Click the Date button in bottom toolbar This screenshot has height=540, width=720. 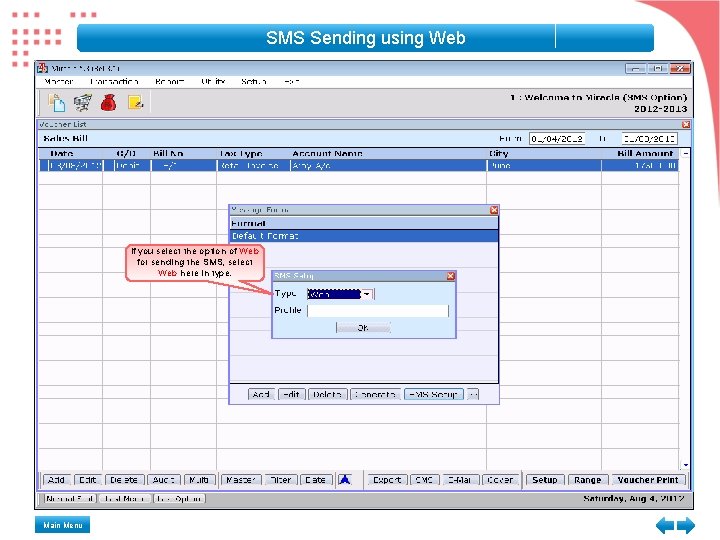(315, 480)
